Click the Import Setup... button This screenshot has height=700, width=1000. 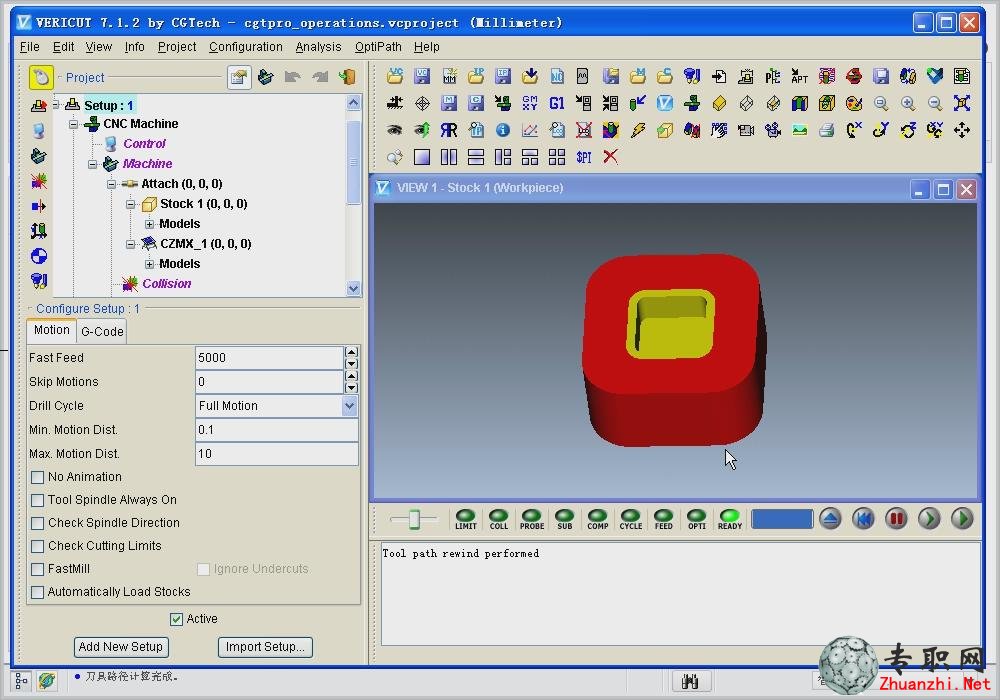coord(265,646)
